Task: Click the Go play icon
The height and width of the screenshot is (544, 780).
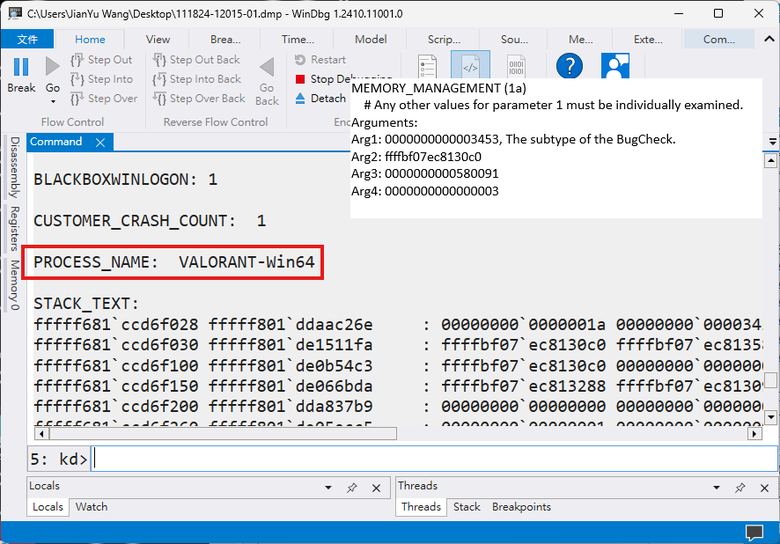Action: pos(52,67)
